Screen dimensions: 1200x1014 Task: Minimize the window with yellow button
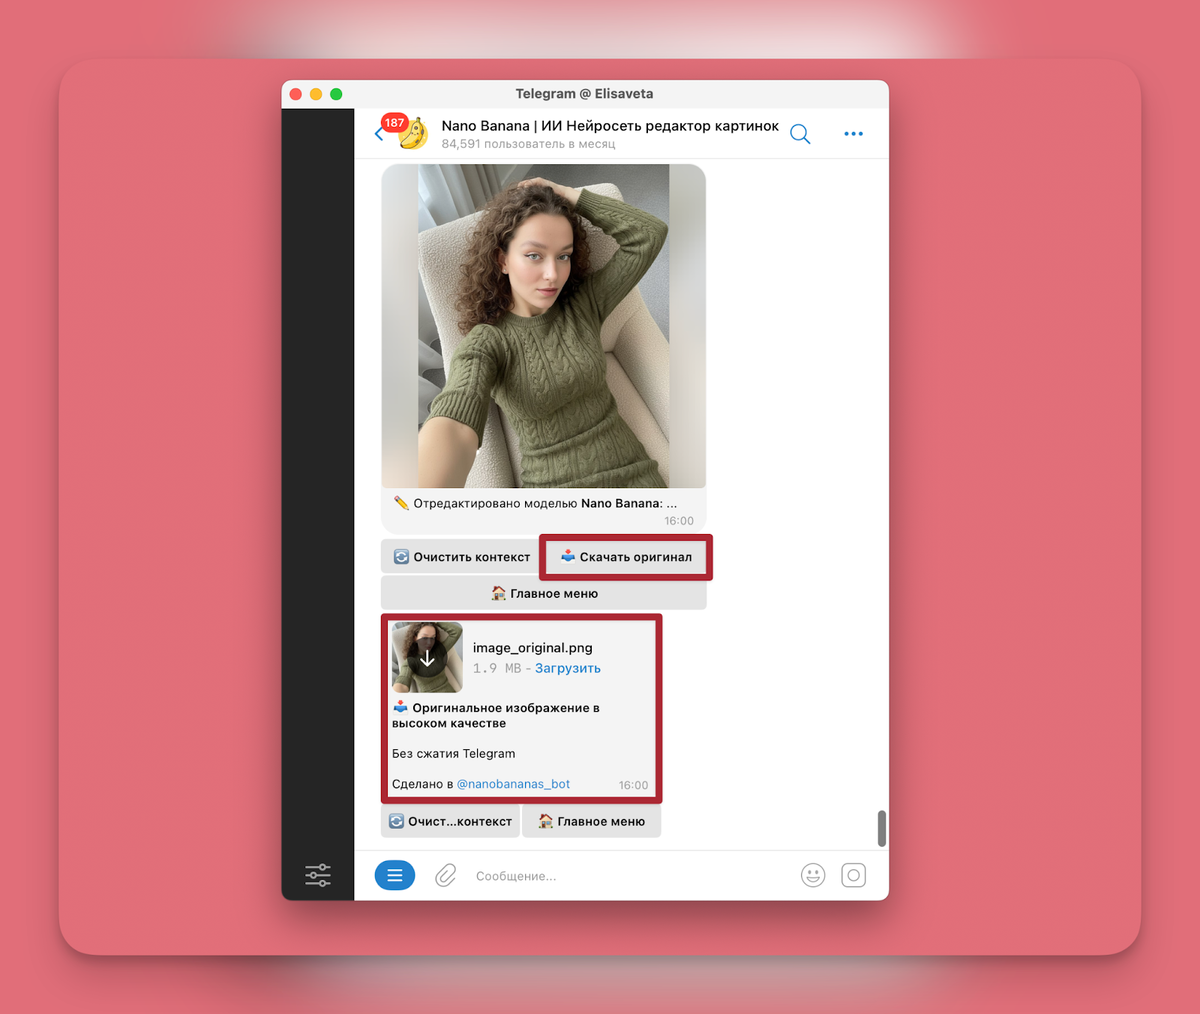pyautogui.click(x=316, y=94)
